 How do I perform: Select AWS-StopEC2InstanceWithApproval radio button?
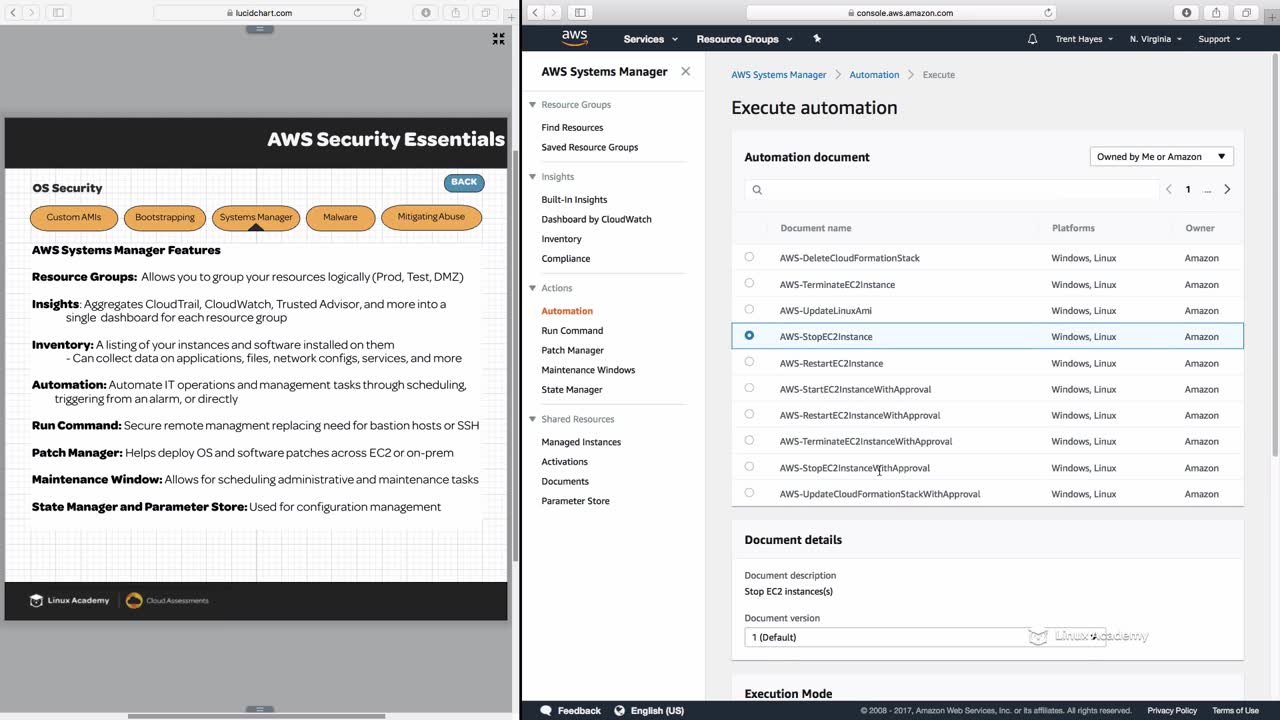click(x=749, y=466)
